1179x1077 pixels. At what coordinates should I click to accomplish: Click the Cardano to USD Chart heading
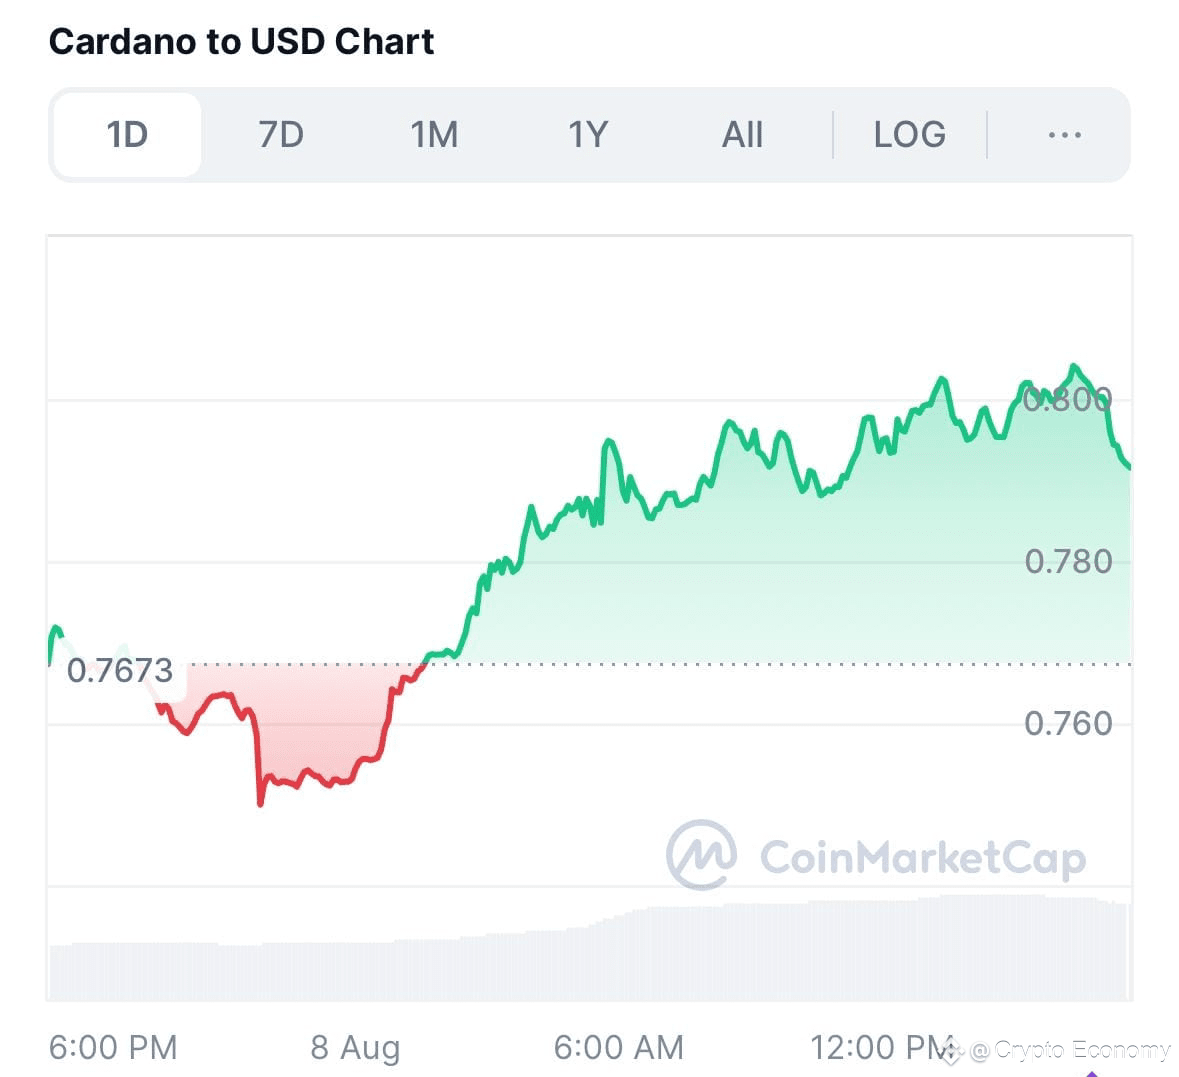pyautogui.click(x=241, y=41)
